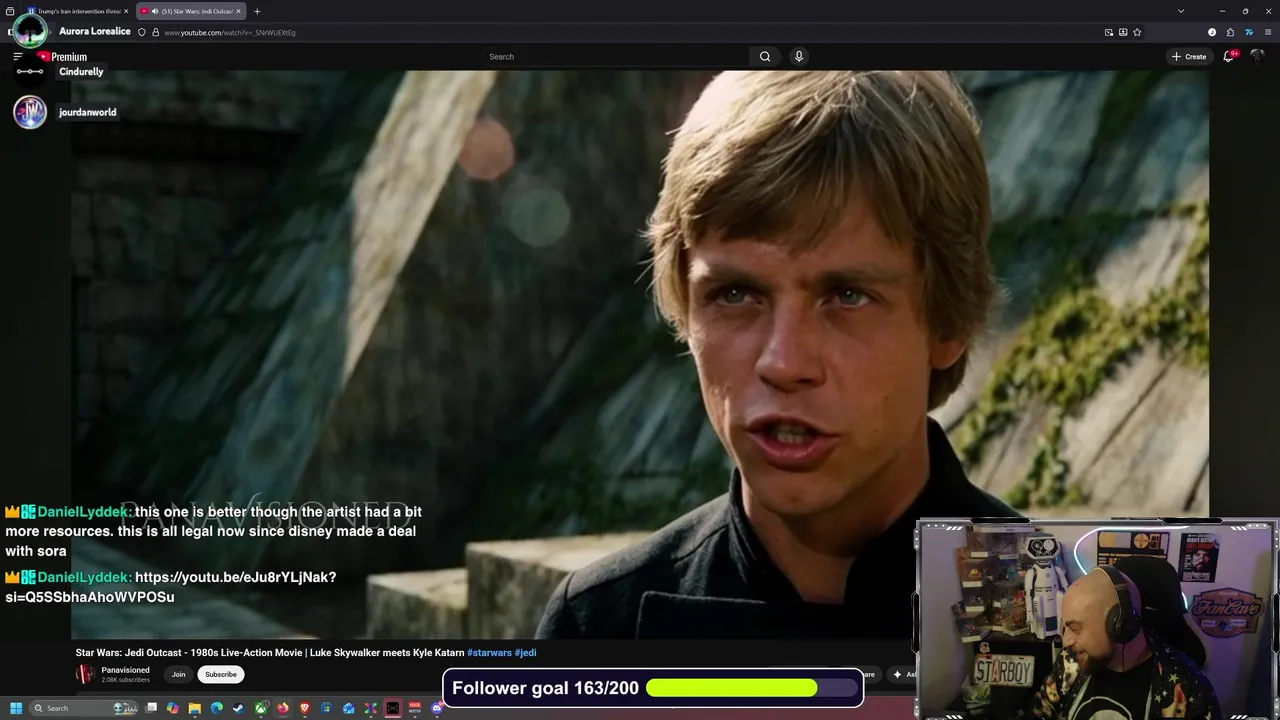Close the Star Wars: Jedi Outcast tab

pos(238,11)
